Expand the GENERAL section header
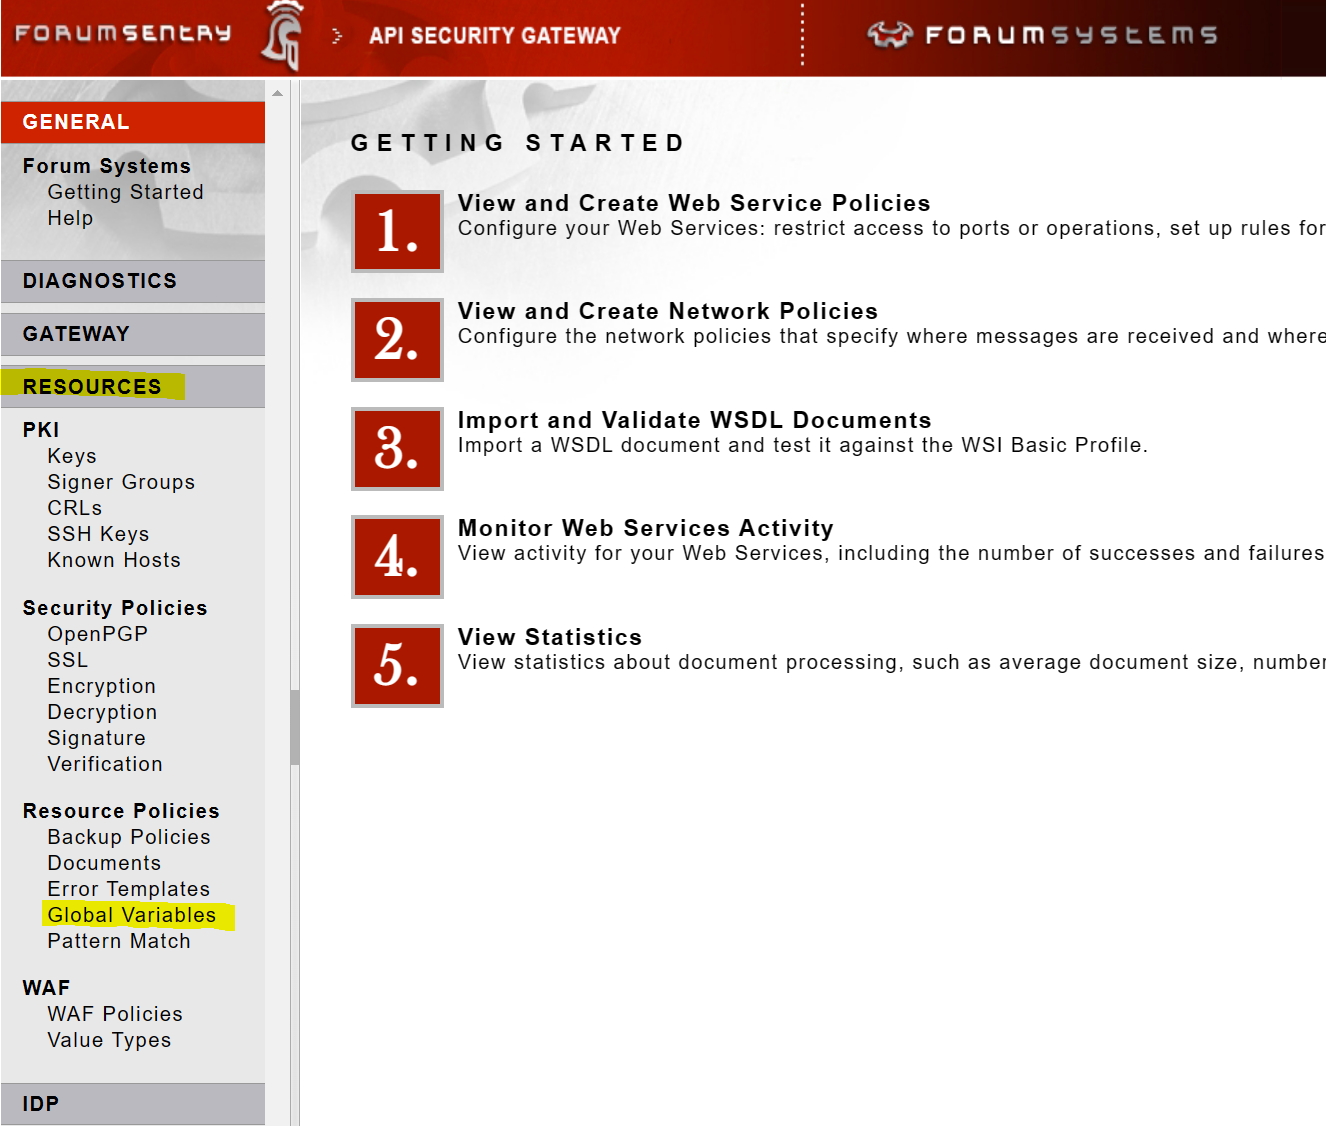This screenshot has width=1326, height=1126. point(133,122)
